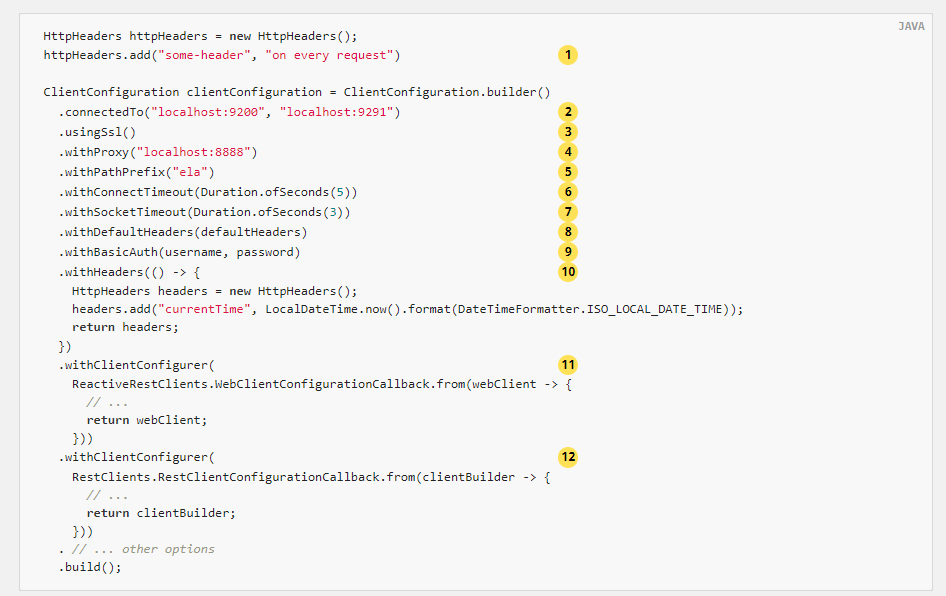
Task: Click 'ReactiveRestClients.WebClientConfigurationCallback.from' text
Action: [269, 384]
